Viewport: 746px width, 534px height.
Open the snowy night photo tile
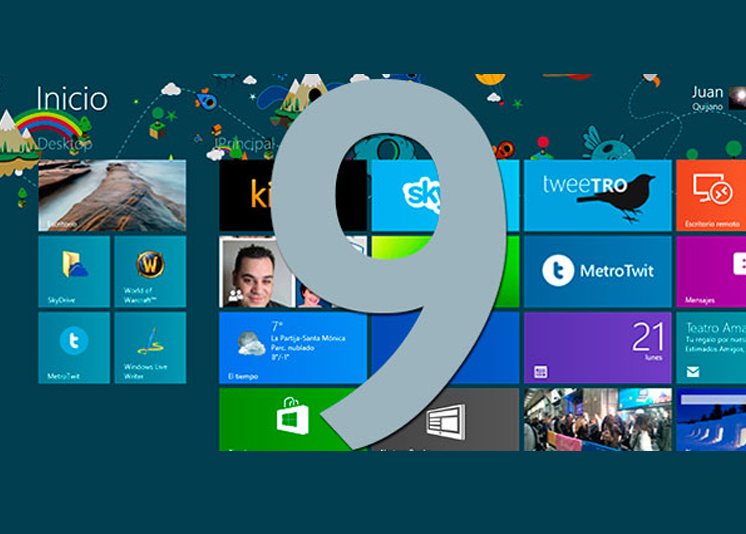pos(711,419)
